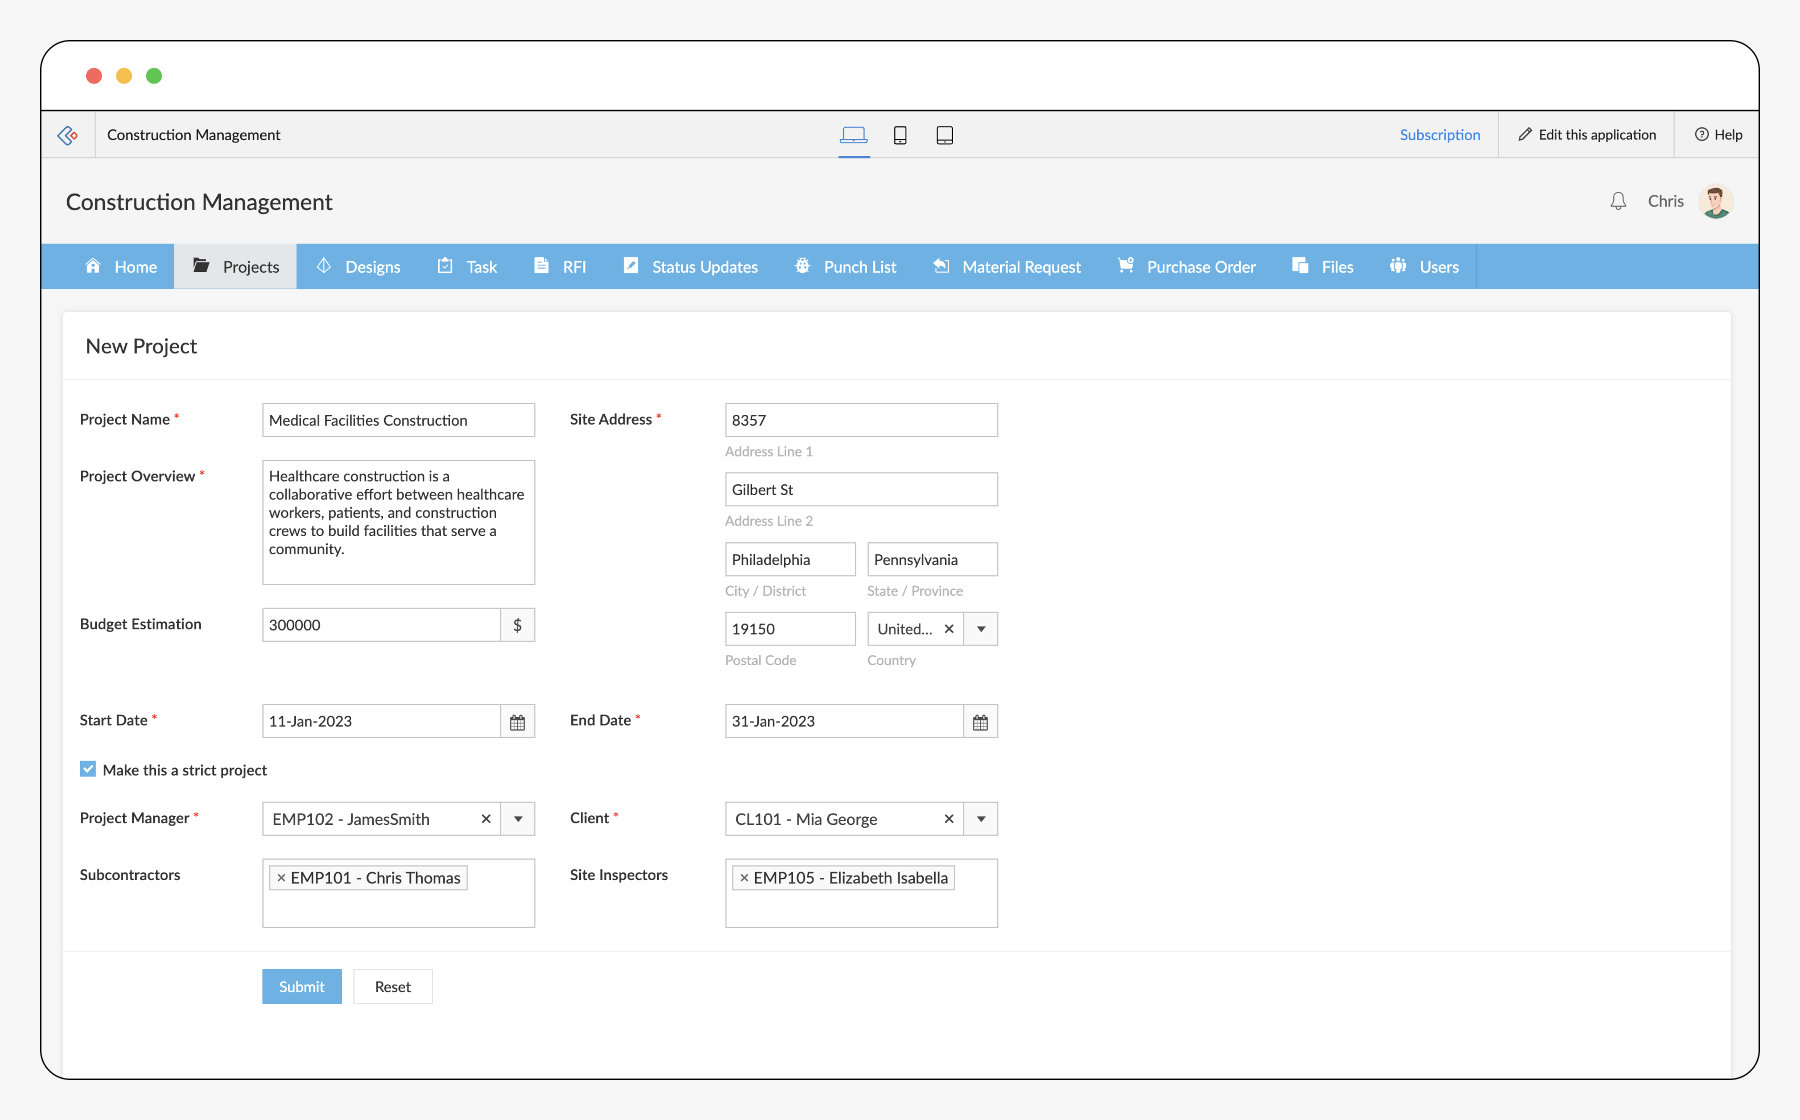1800x1120 pixels.
Task: Open the Subscription link
Action: click(x=1440, y=135)
